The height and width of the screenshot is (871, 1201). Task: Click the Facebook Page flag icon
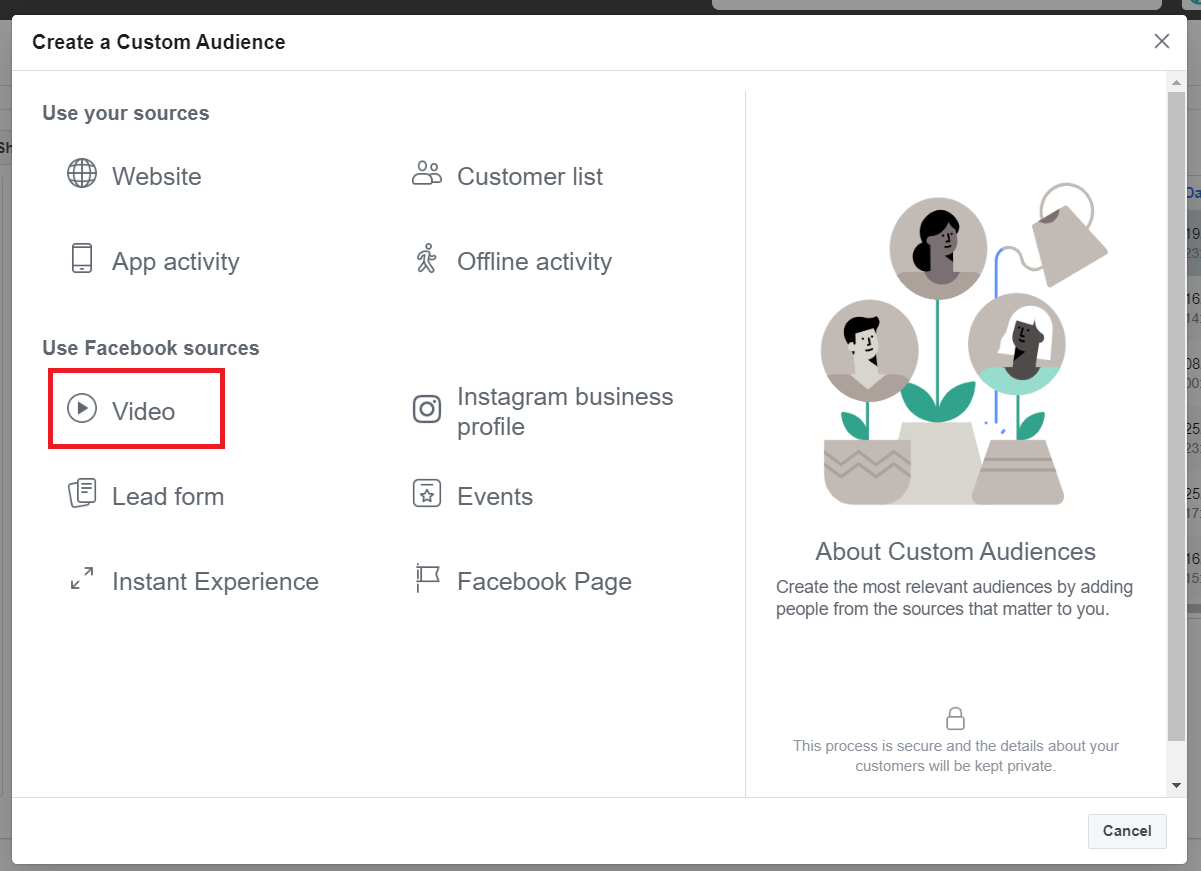(x=427, y=578)
